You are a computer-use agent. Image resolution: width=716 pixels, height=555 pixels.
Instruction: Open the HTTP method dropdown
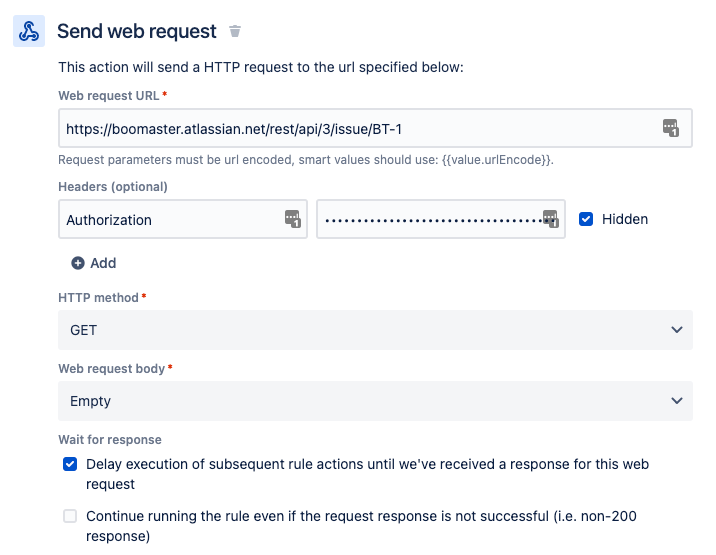(375, 330)
